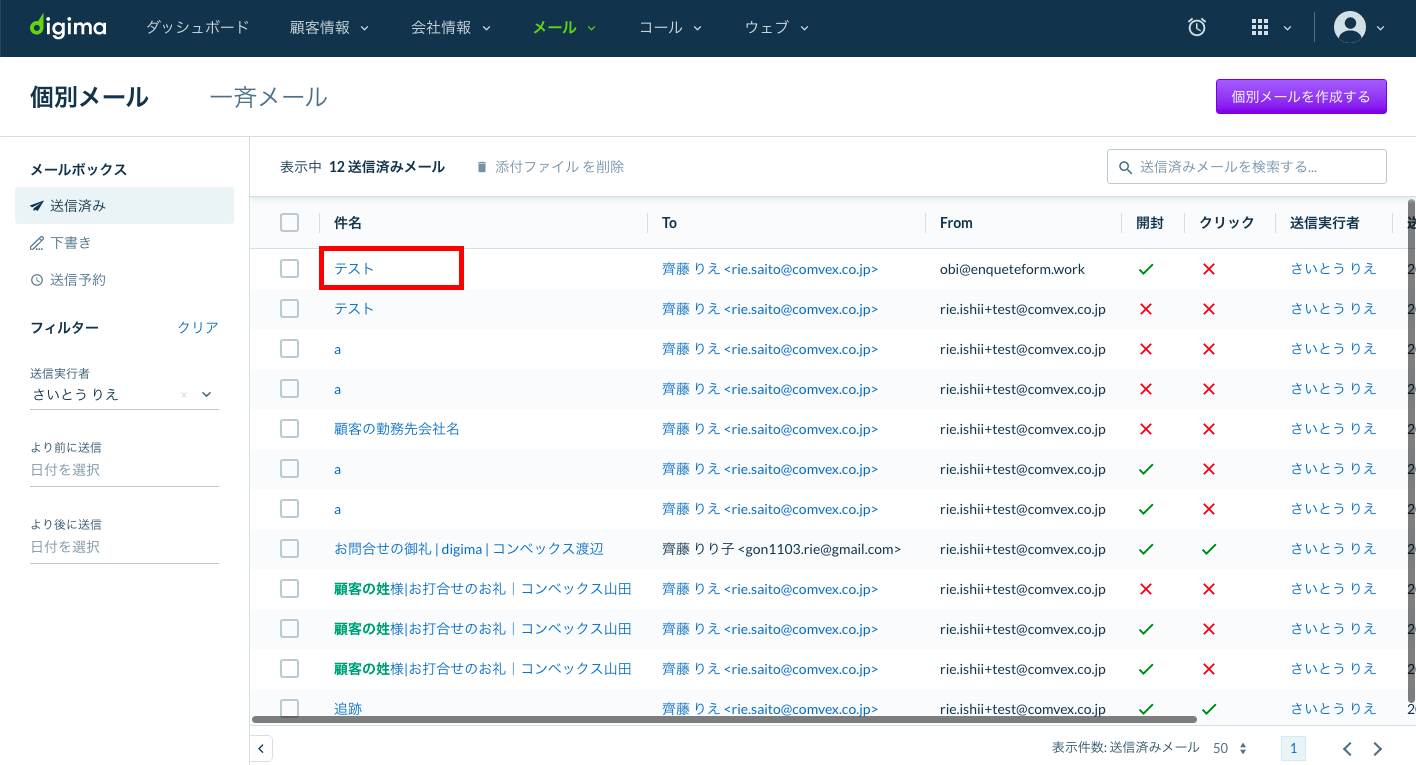Open the alarm clock reminders icon
1416x765 pixels.
(1197, 28)
